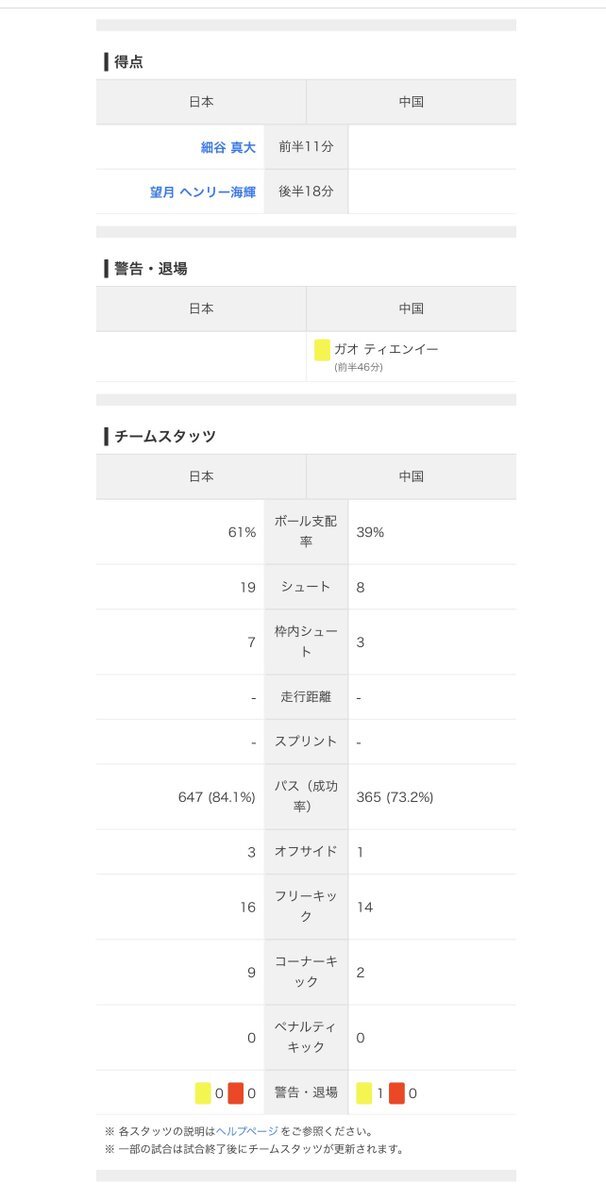Click the 前半11分 goal time cell
The width and height of the screenshot is (606, 1200).
pos(306,147)
